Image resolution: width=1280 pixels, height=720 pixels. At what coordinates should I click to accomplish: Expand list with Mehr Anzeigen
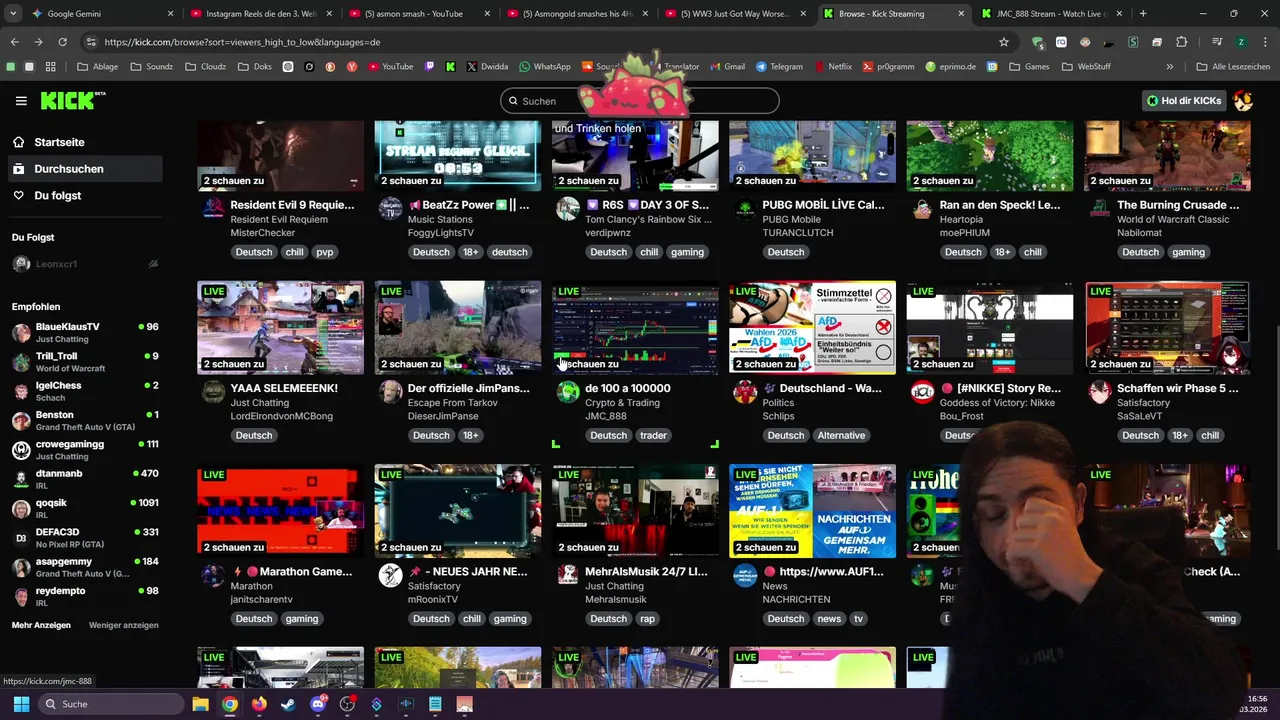(41, 625)
